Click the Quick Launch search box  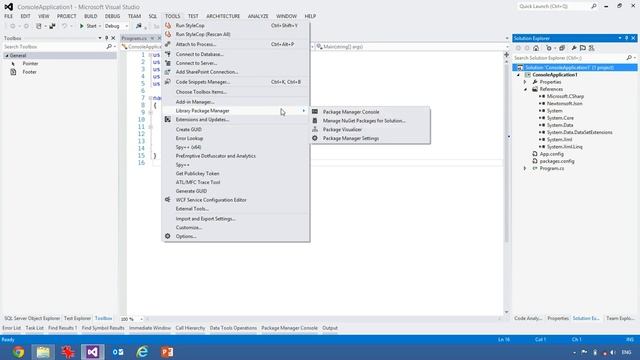point(553,6)
